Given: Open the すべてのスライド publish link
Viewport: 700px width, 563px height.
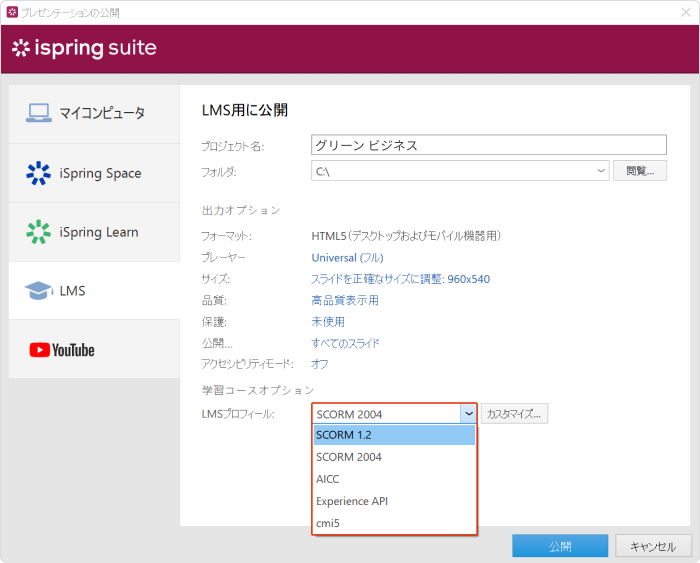Looking at the screenshot, I should click(x=345, y=343).
